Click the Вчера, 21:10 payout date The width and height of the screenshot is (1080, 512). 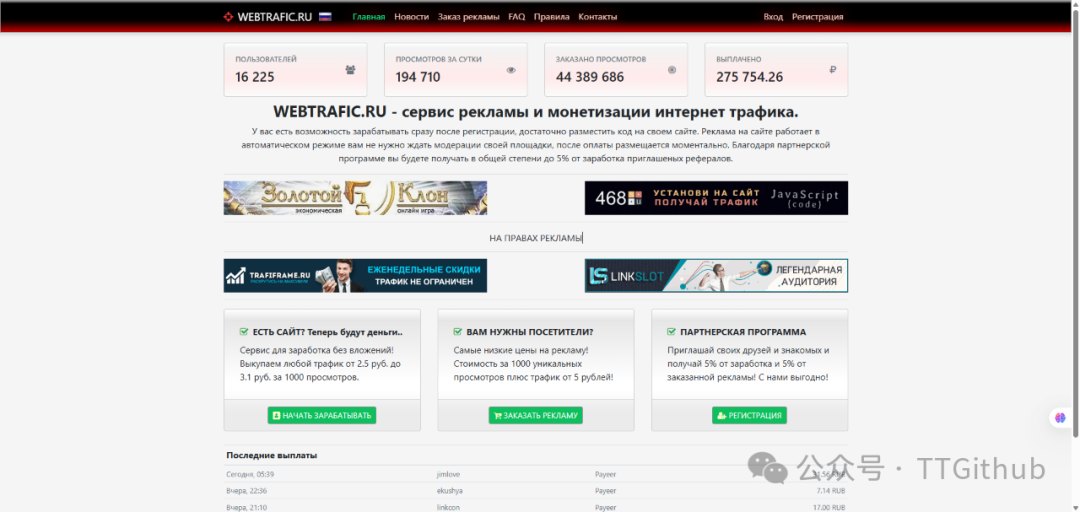[247, 507]
